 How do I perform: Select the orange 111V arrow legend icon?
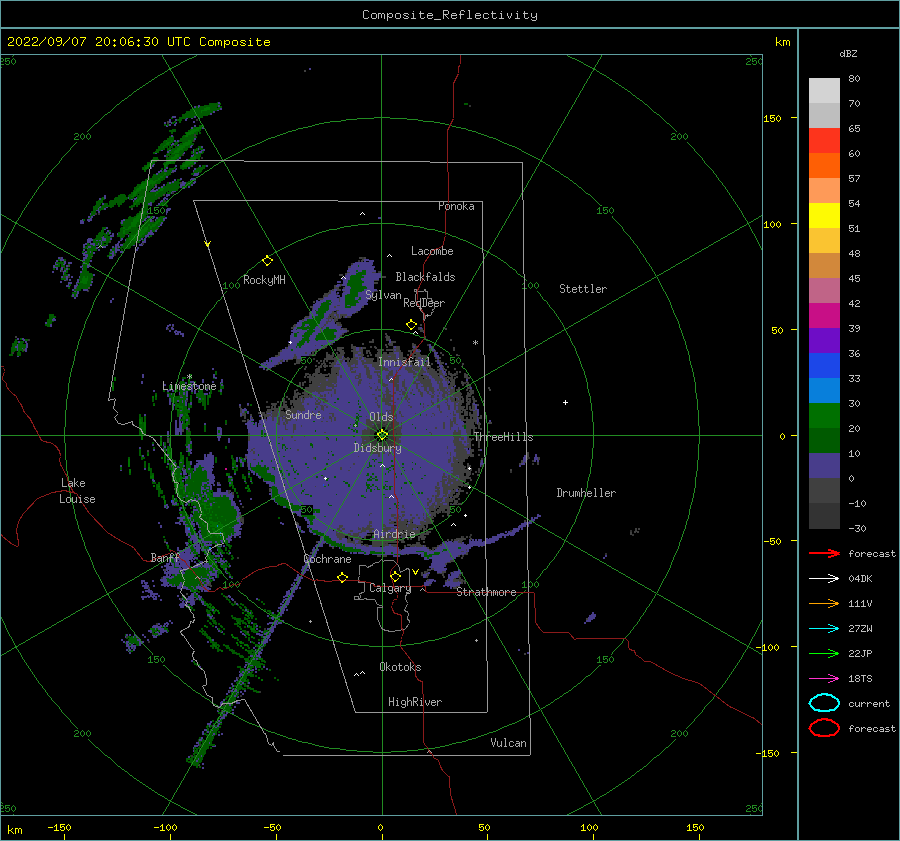824,603
